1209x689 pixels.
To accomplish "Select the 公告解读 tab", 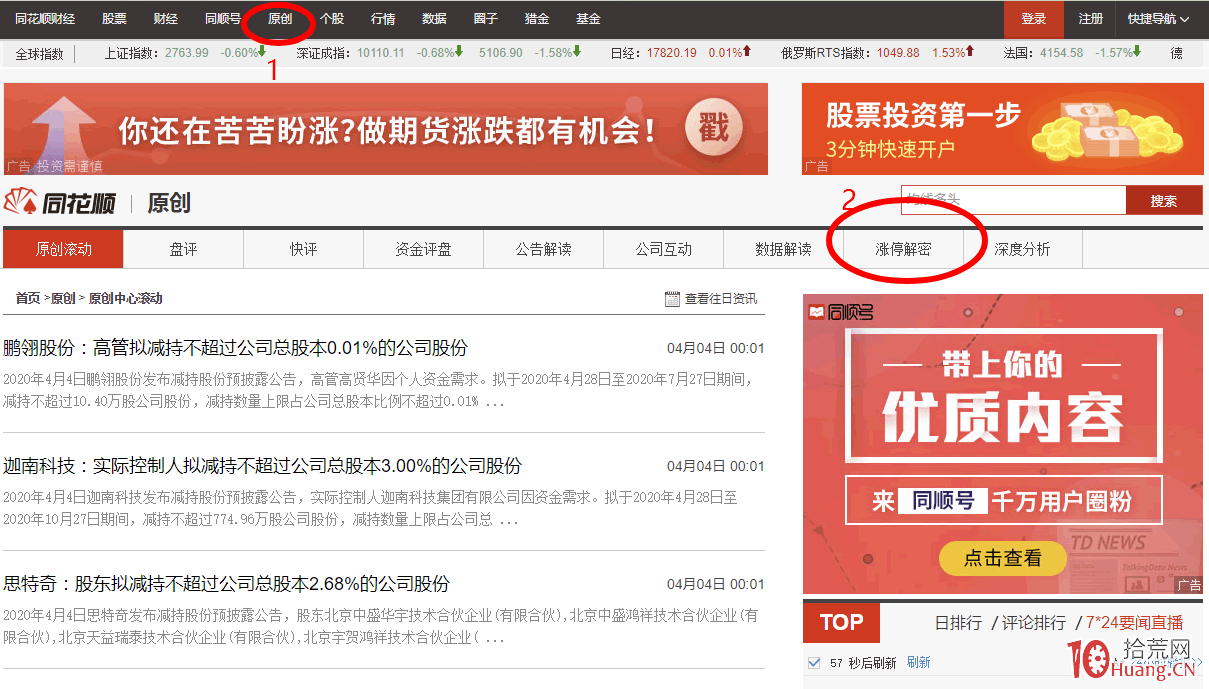I will pyautogui.click(x=544, y=249).
